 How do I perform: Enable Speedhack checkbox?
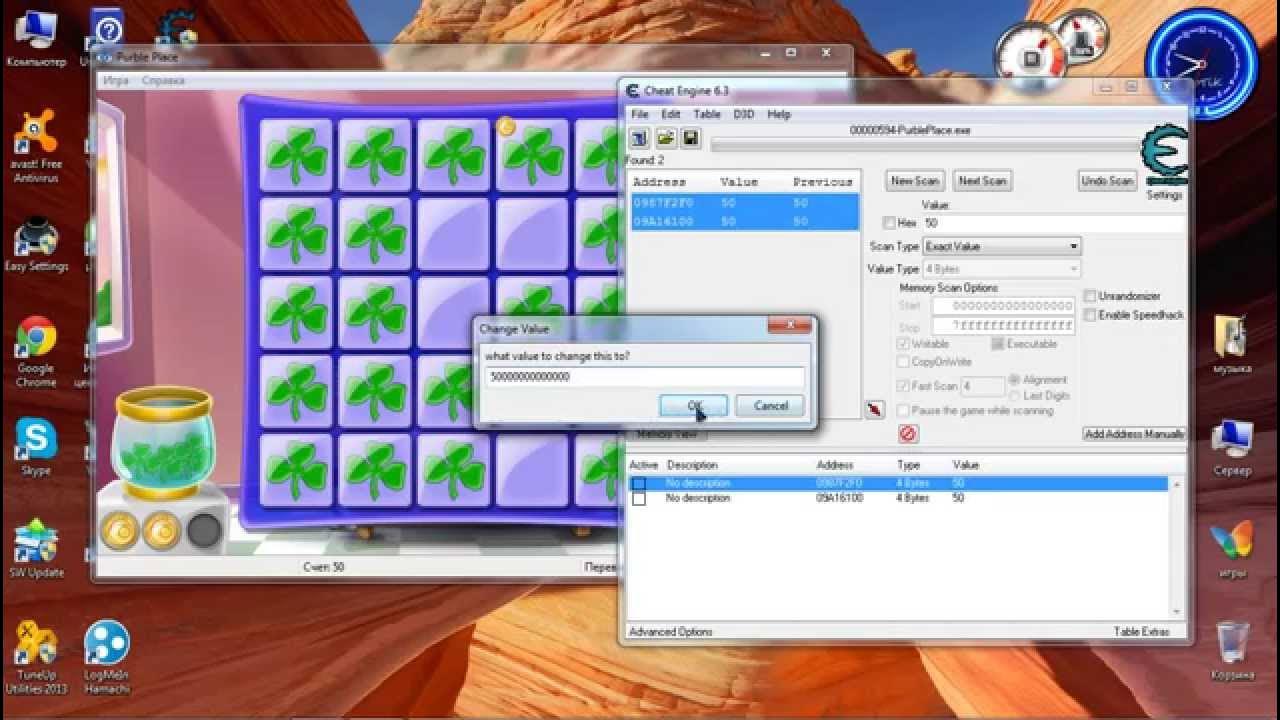point(1090,315)
